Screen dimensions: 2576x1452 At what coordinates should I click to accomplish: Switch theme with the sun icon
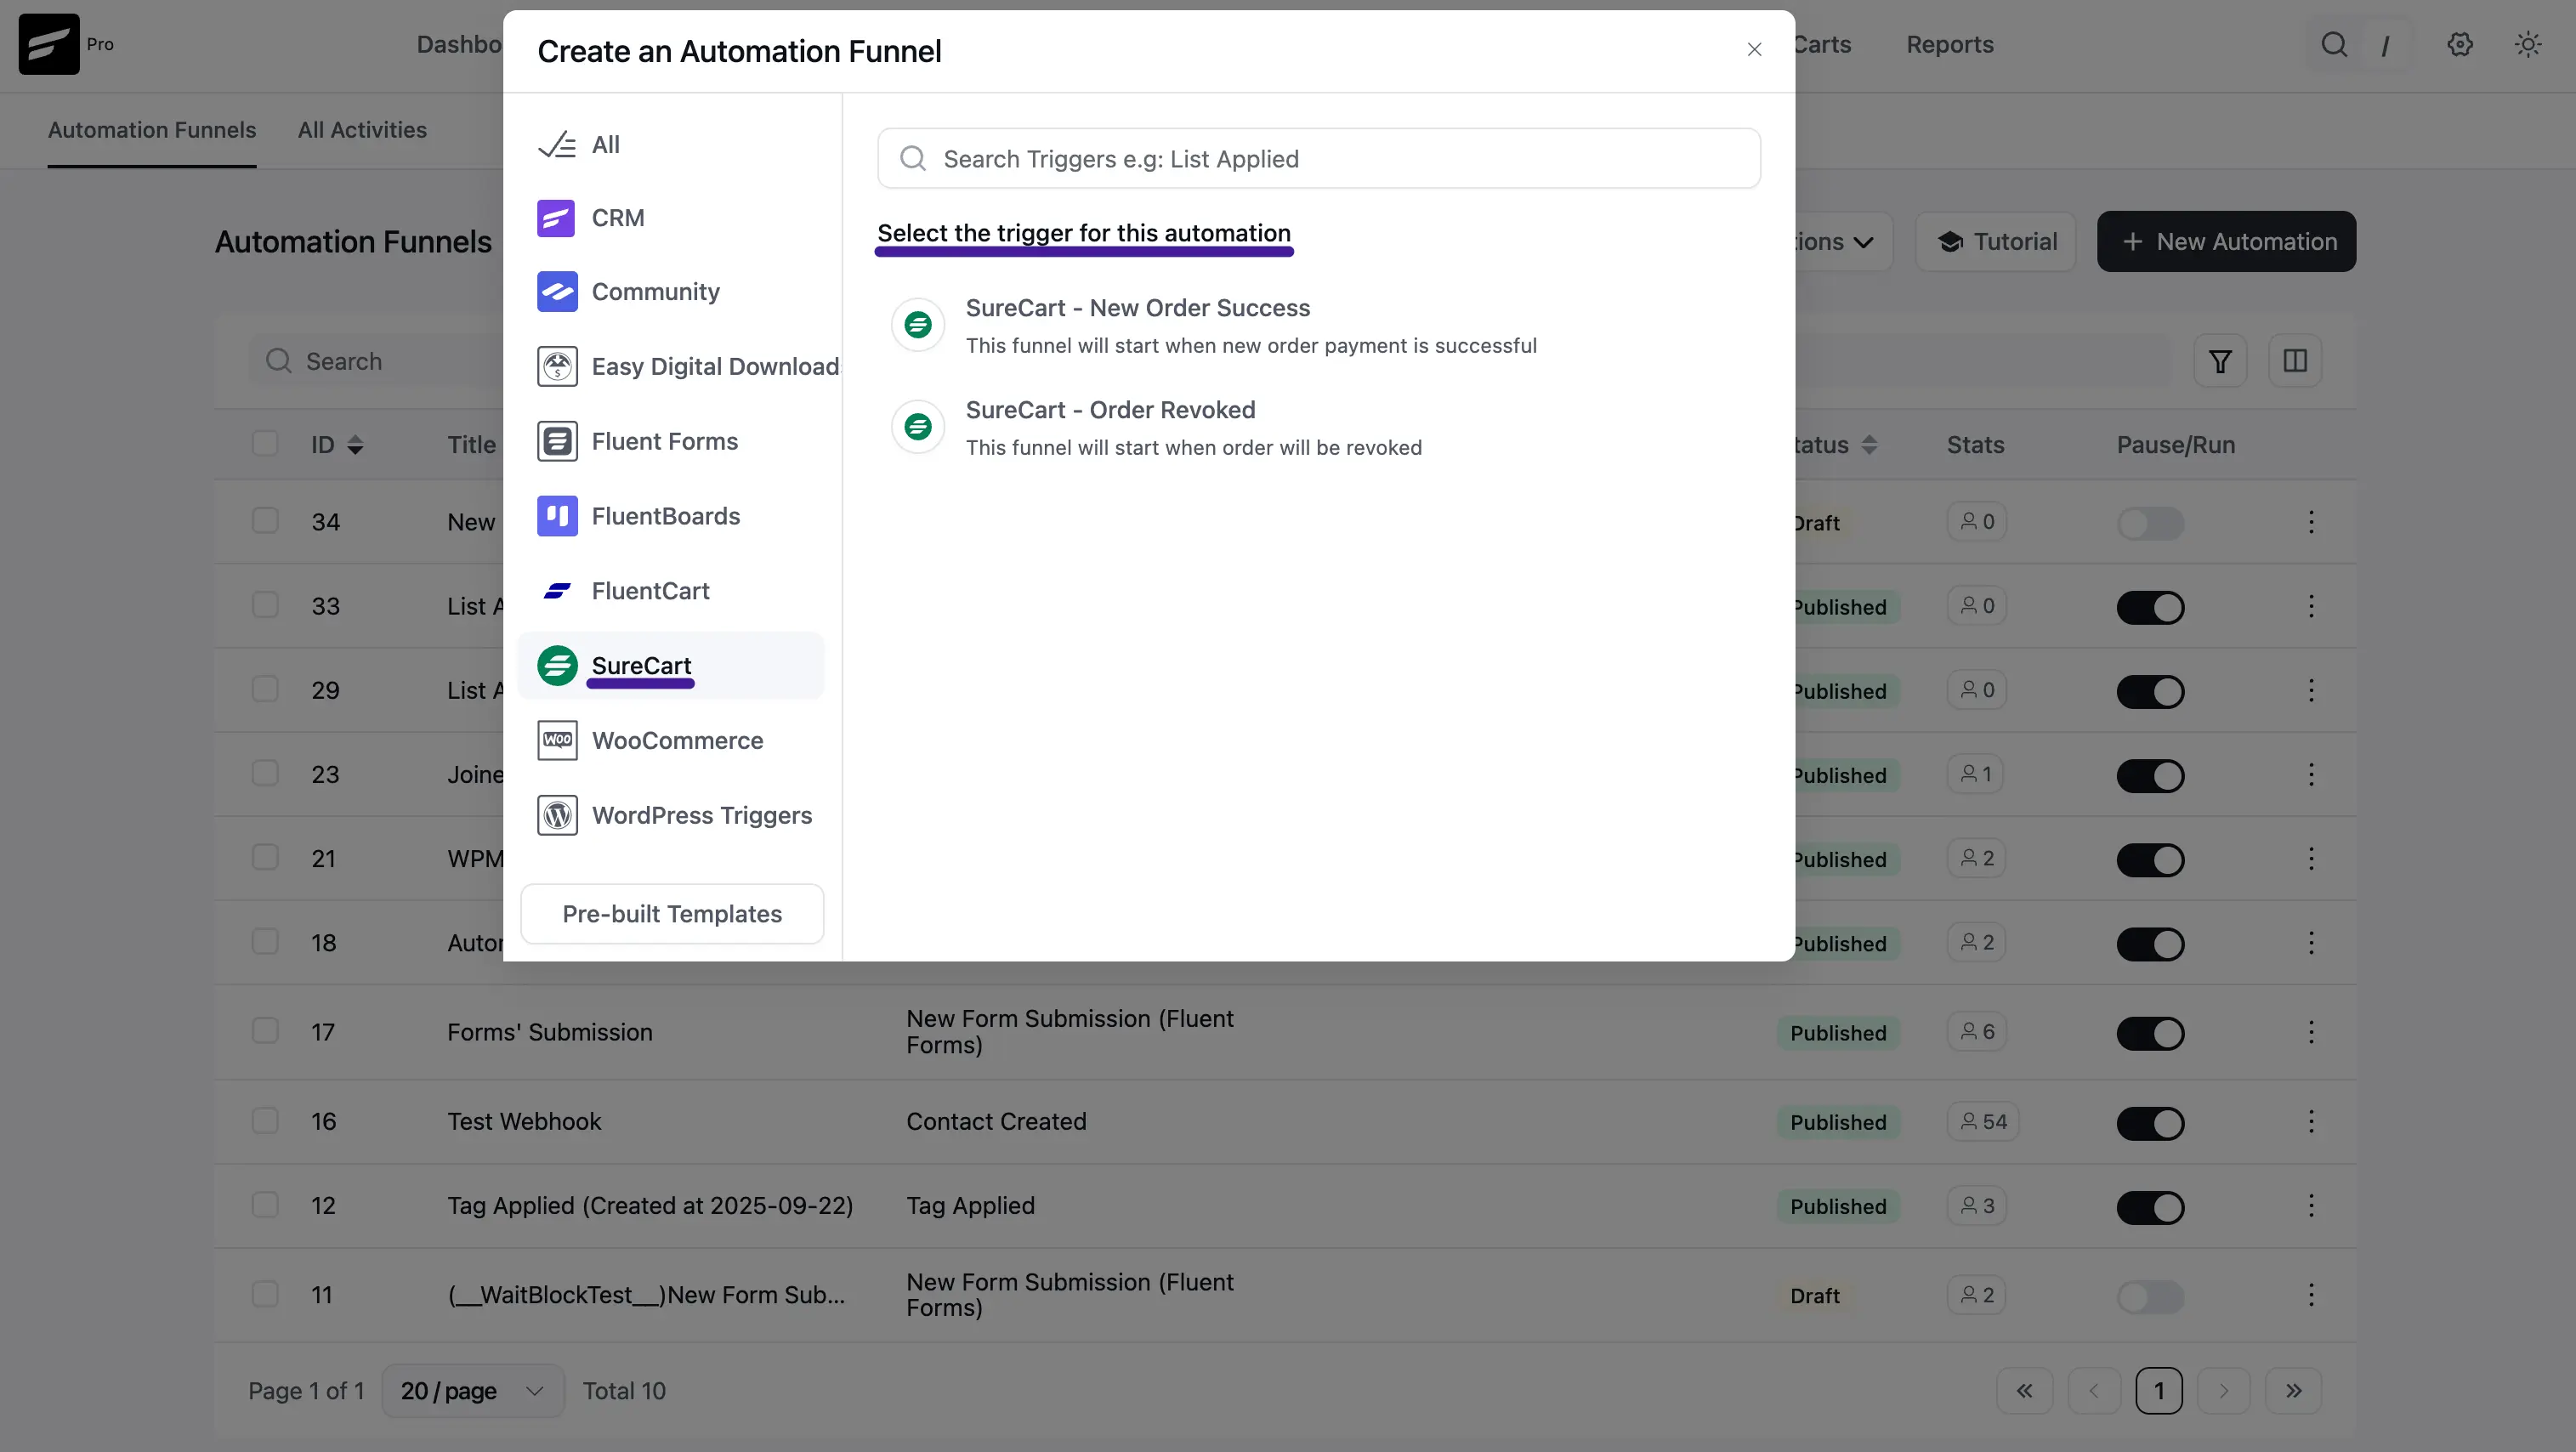pyautogui.click(x=2528, y=45)
